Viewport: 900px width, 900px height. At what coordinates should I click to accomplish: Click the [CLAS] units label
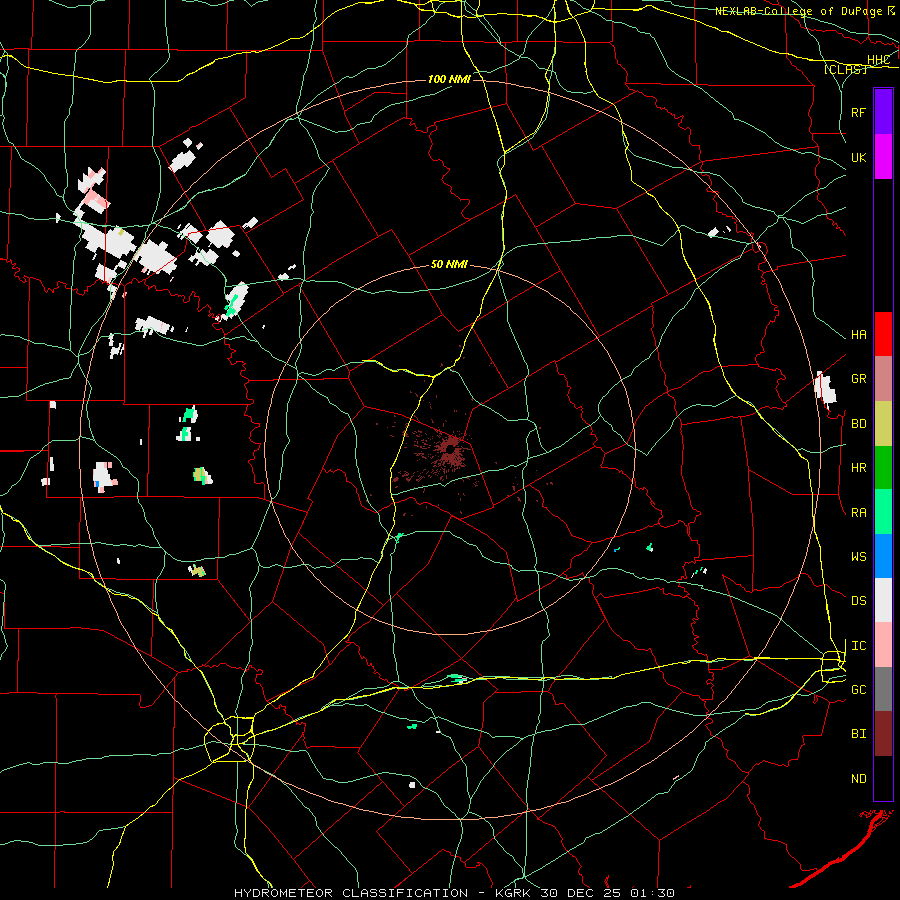(845, 69)
